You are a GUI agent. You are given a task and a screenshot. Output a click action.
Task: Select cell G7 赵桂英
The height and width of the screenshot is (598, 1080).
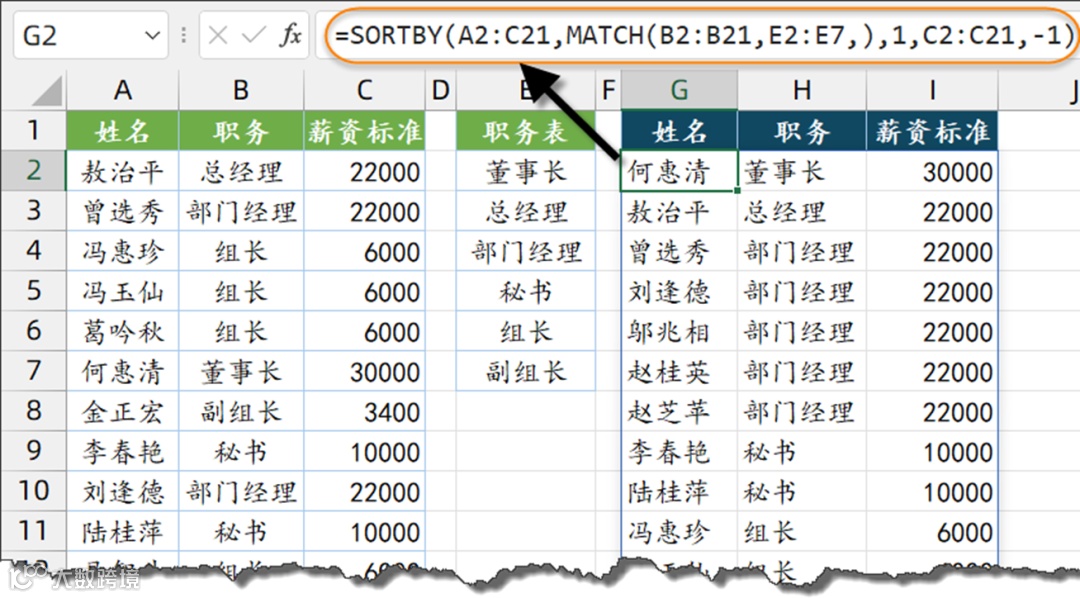[x=679, y=371]
